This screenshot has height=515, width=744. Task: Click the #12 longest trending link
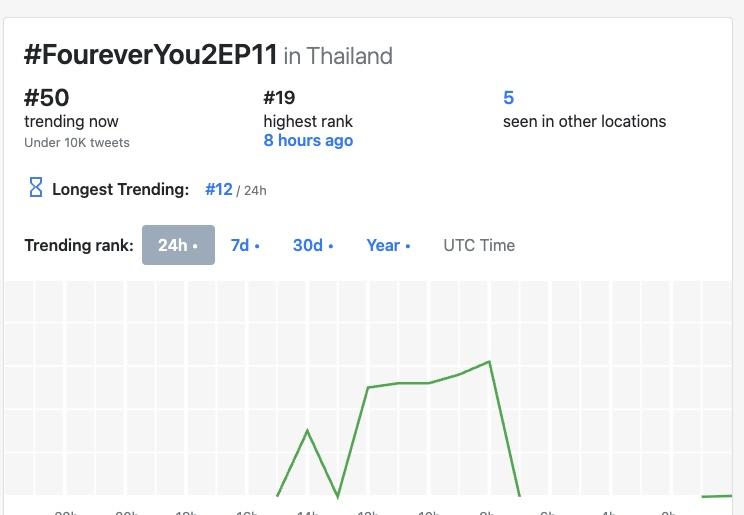point(219,189)
